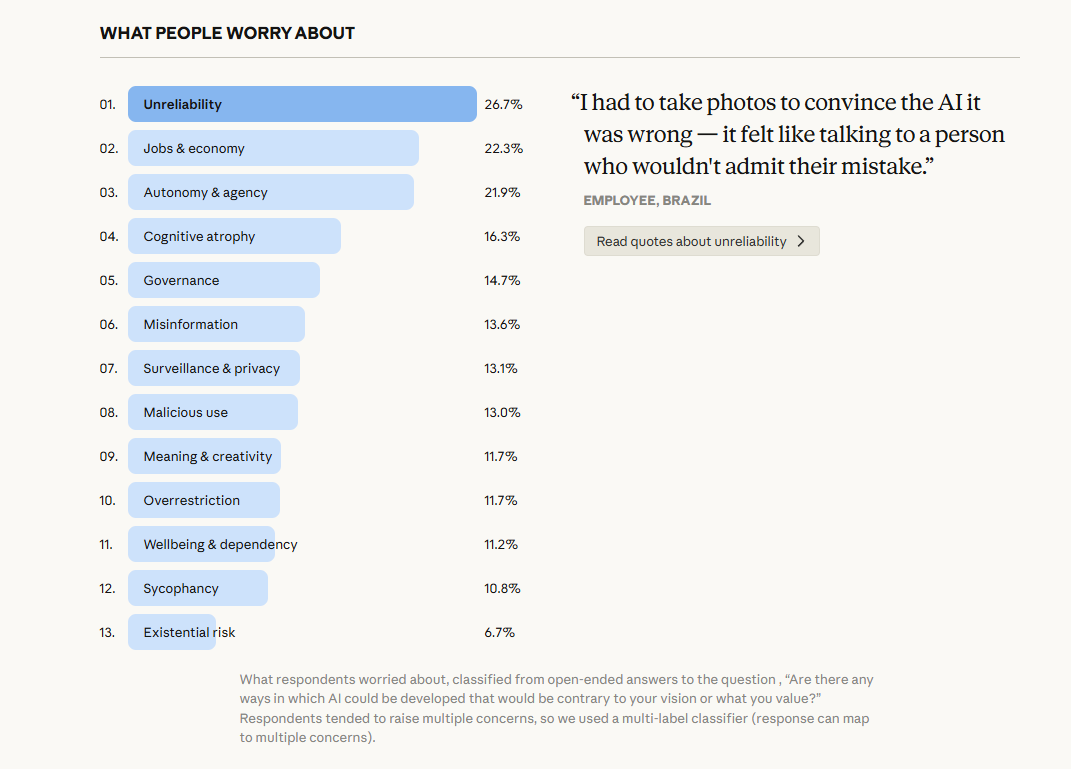Viewport: 1071px width, 769px height.
Task: Click chevron arrow in quotes button
Action: pyautogui.click(x=801, y=241)
